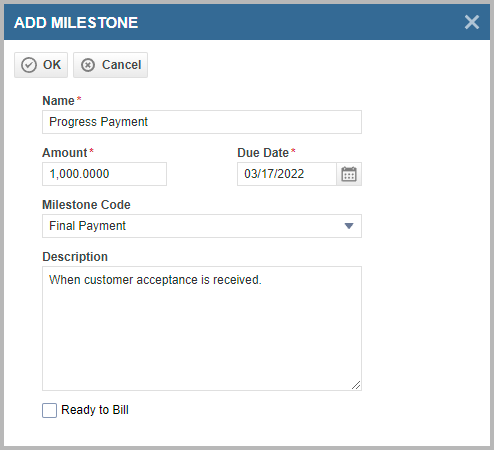Screen dimensions: 494x450
Task: Click into the Name field showing Progress Payment
Action: 202,122
